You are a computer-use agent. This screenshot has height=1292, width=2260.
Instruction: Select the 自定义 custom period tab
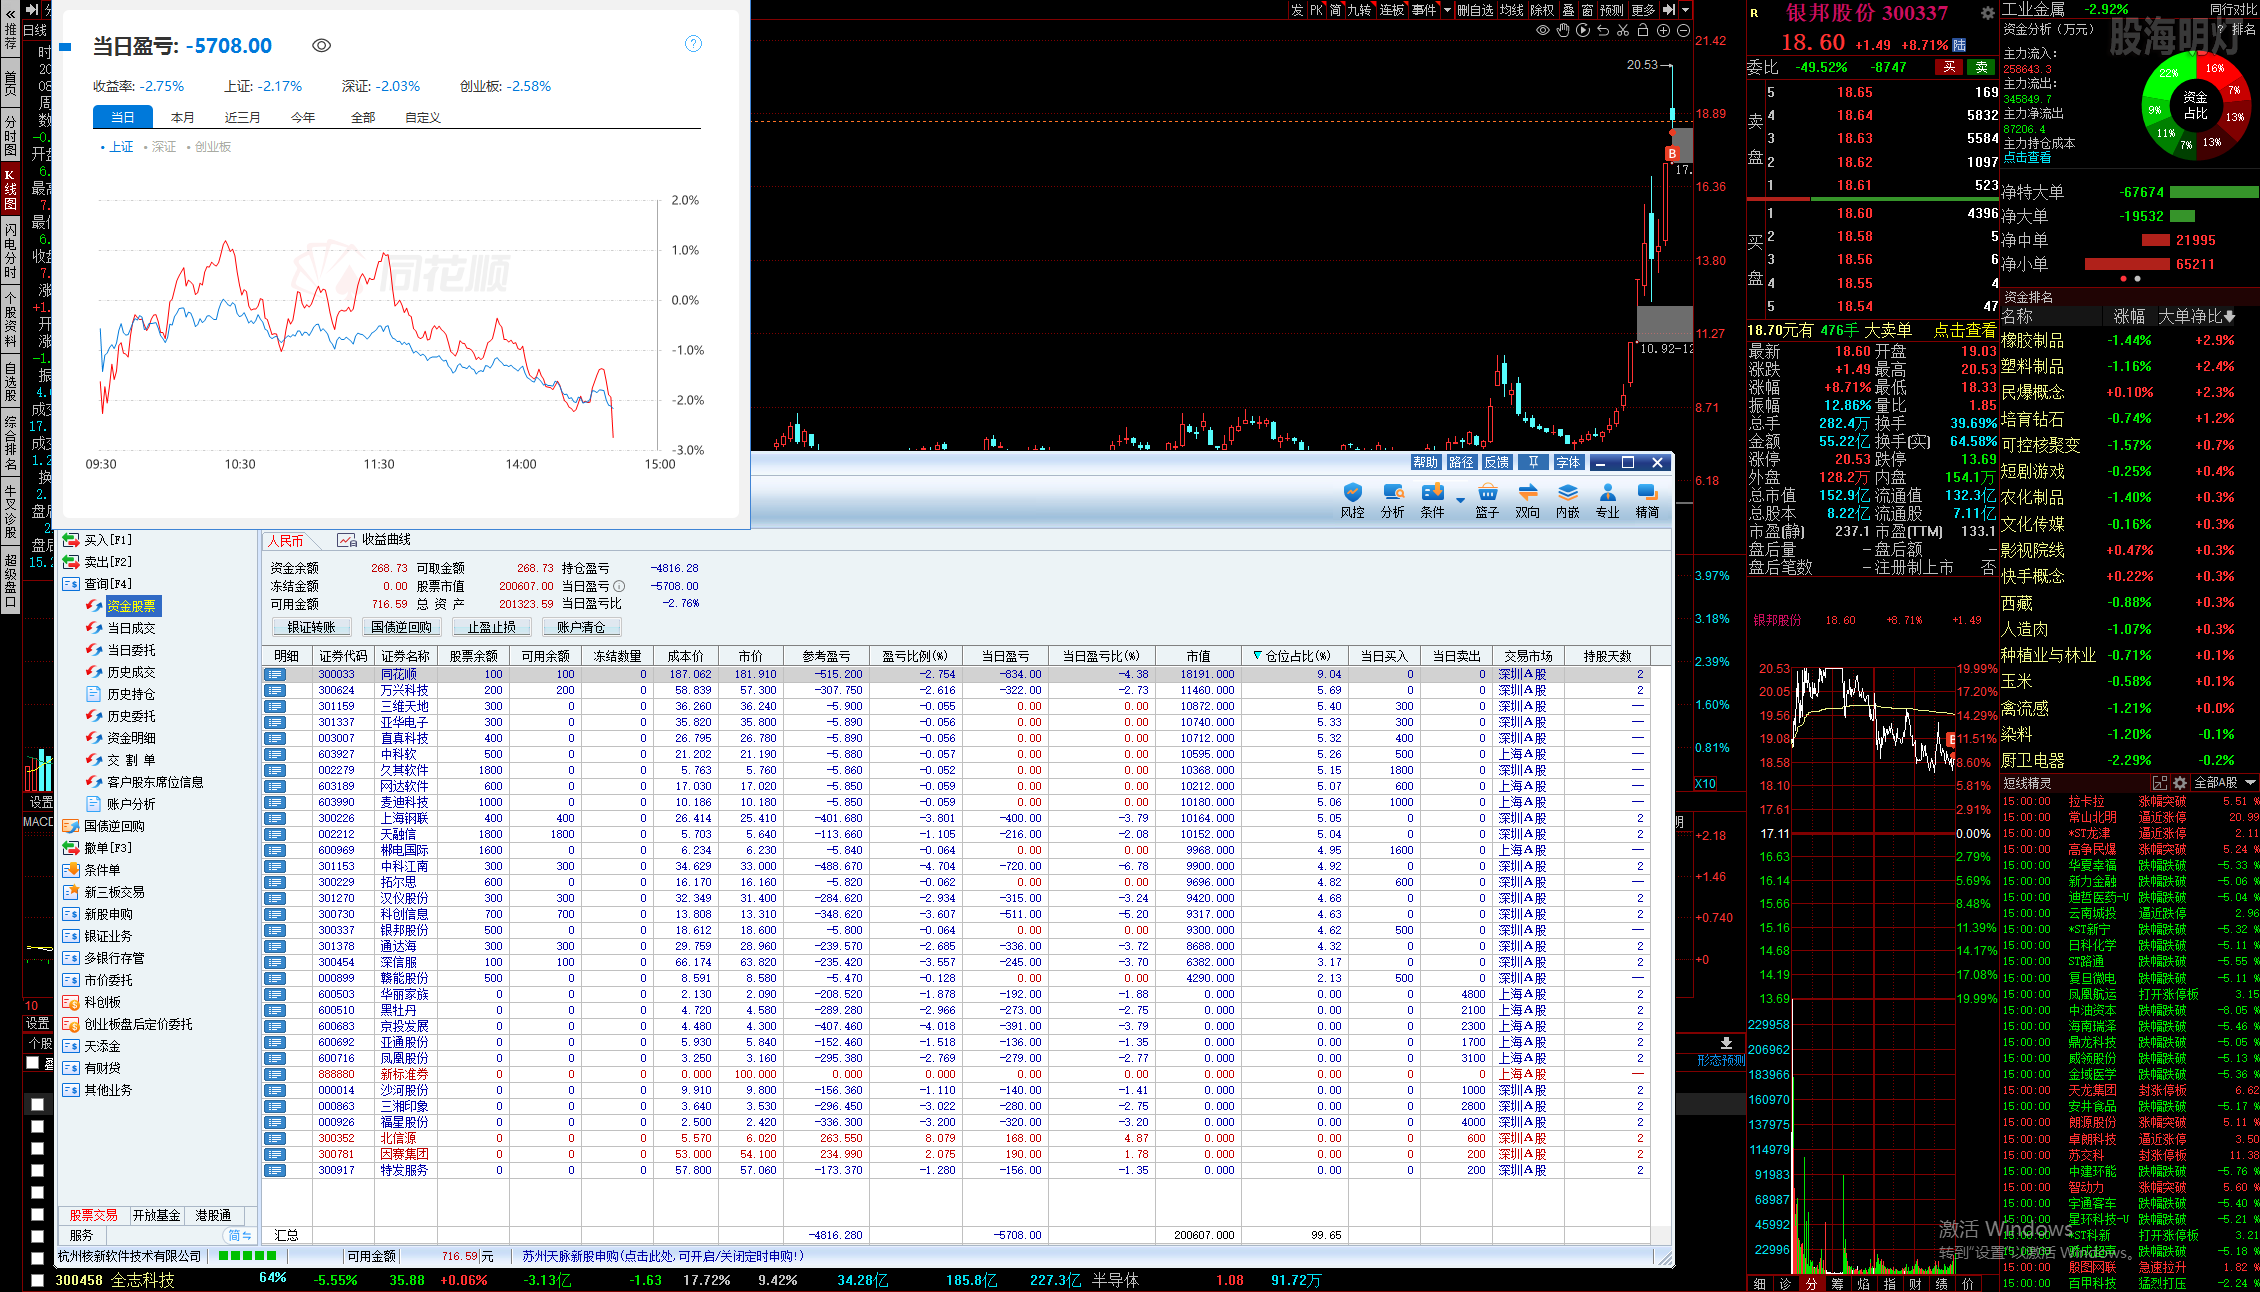point(423,117)
